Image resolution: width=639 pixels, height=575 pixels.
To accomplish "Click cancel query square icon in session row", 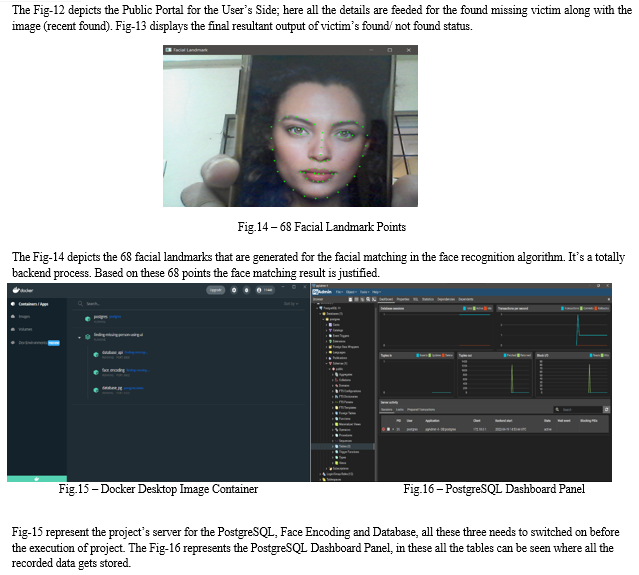I will click(x=388, y=430).
